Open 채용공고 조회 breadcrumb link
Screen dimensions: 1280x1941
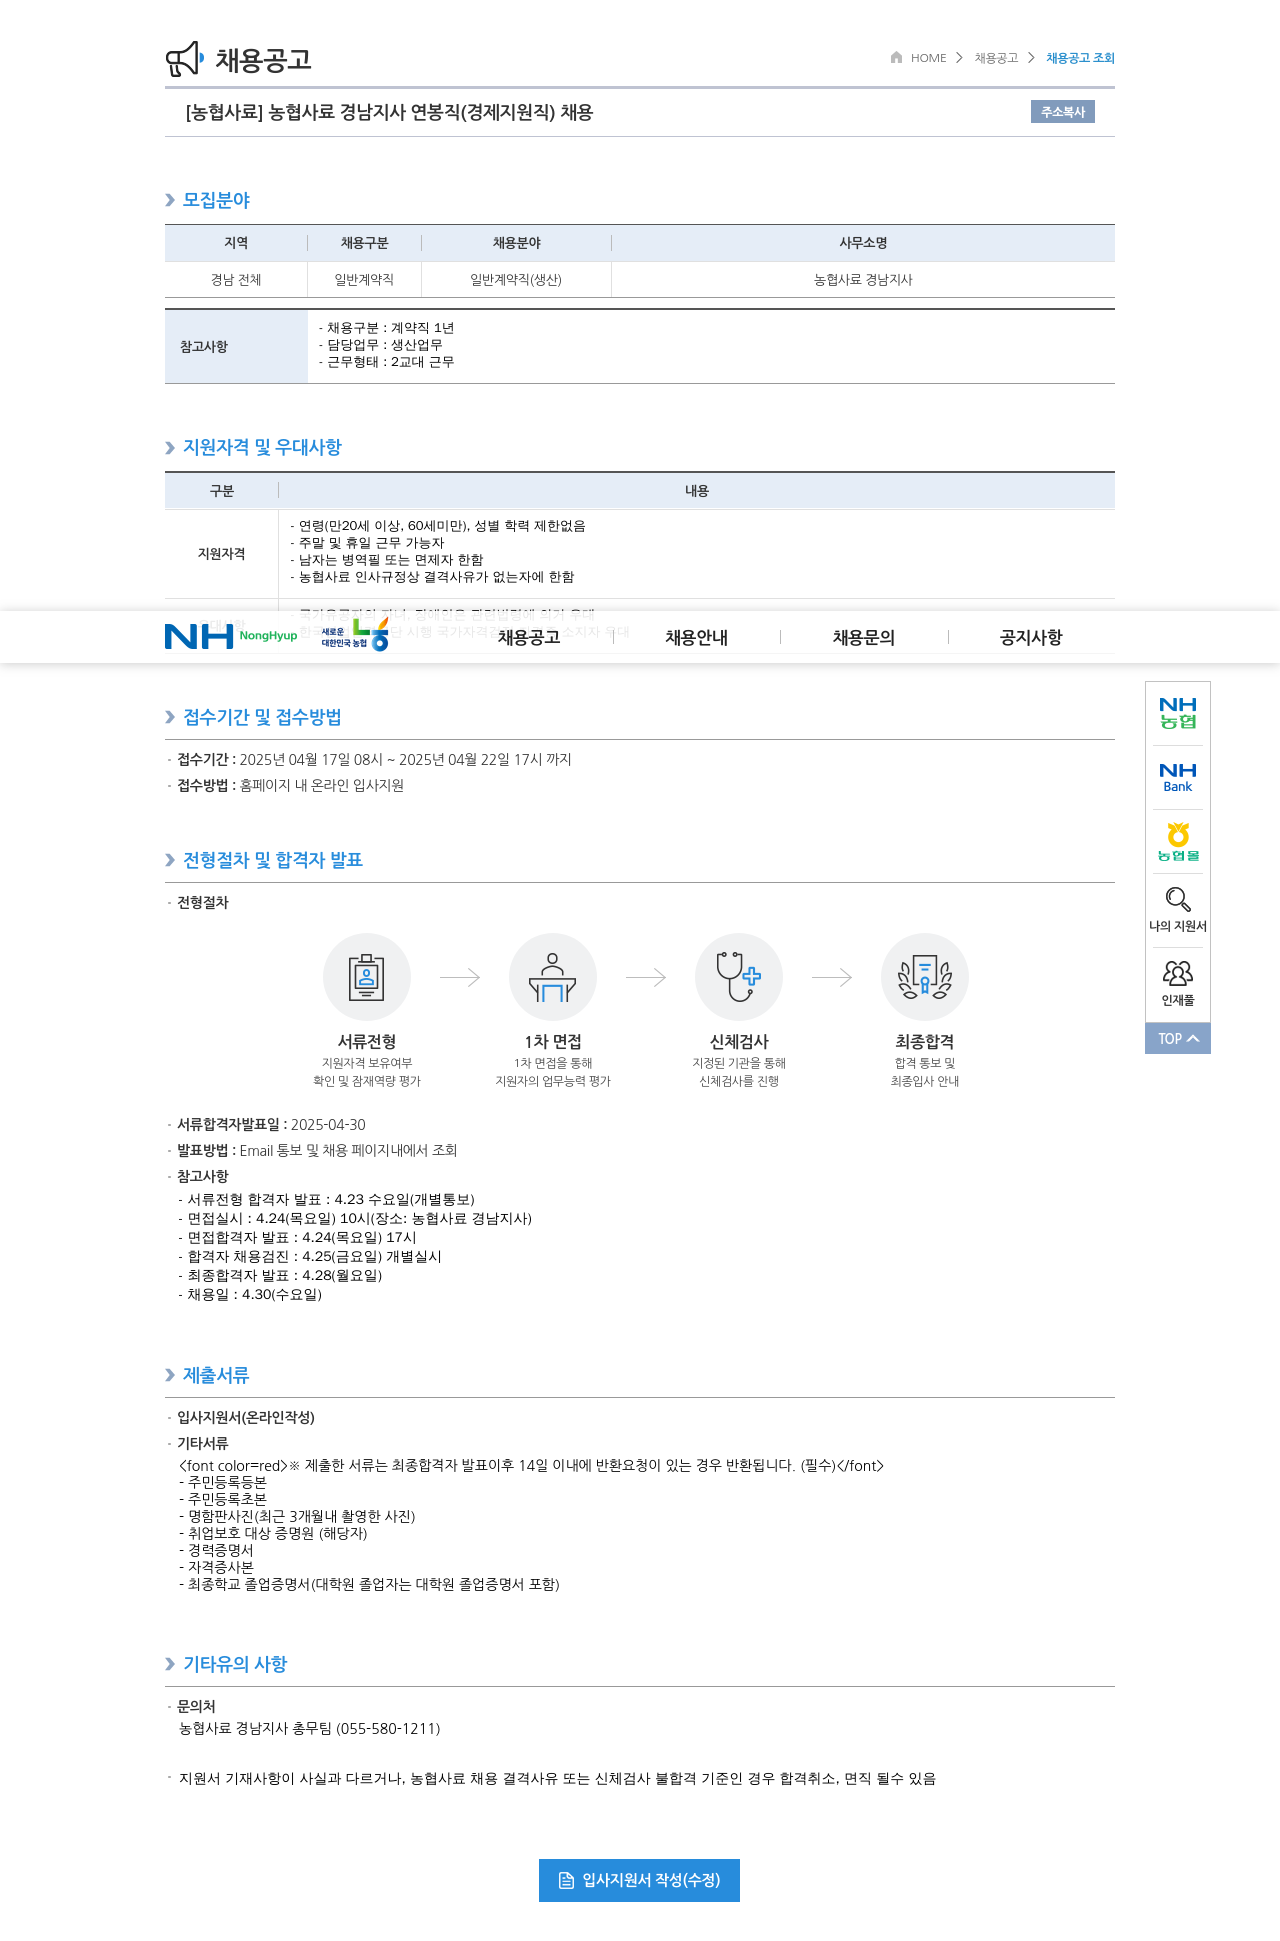coord(1080,58)
